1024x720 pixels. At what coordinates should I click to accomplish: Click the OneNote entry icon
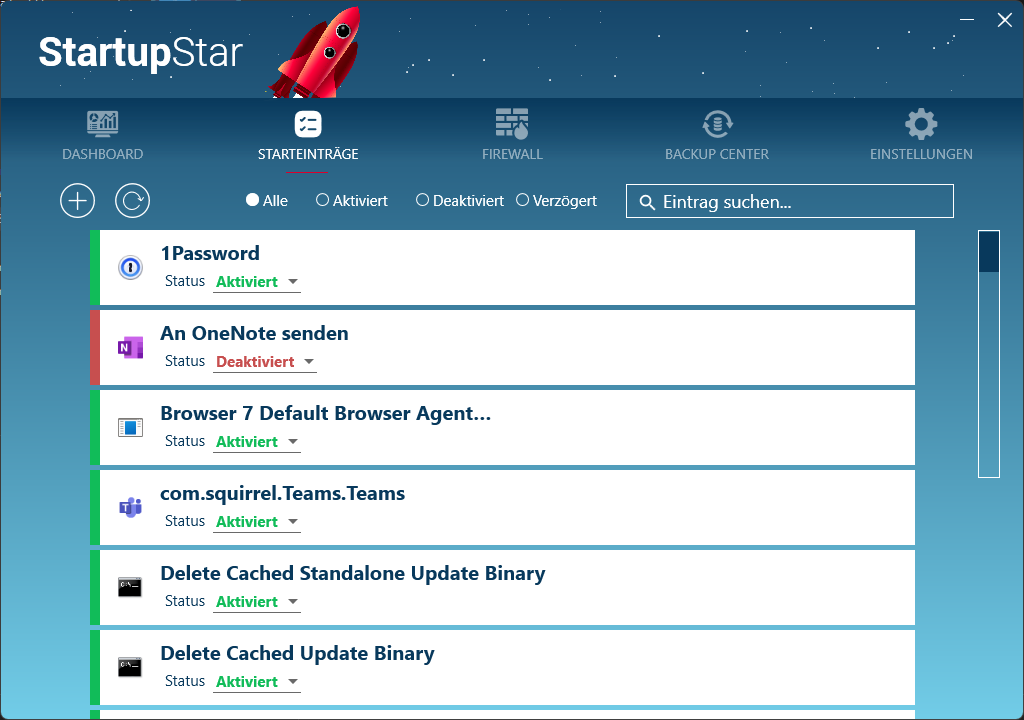(x=130, y=348)
